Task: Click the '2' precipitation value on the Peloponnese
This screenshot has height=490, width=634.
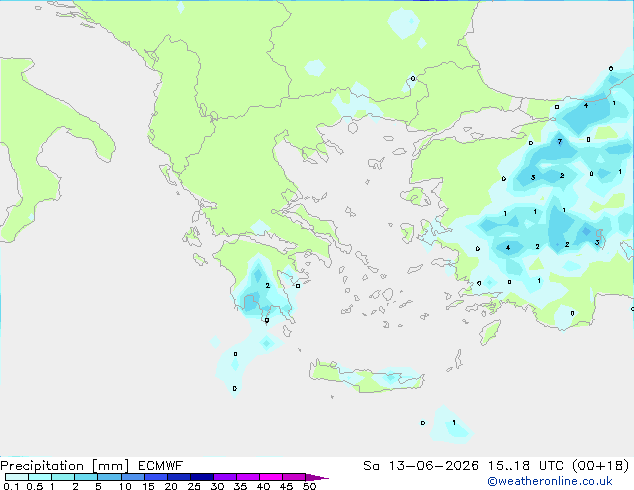Action: 268,285
